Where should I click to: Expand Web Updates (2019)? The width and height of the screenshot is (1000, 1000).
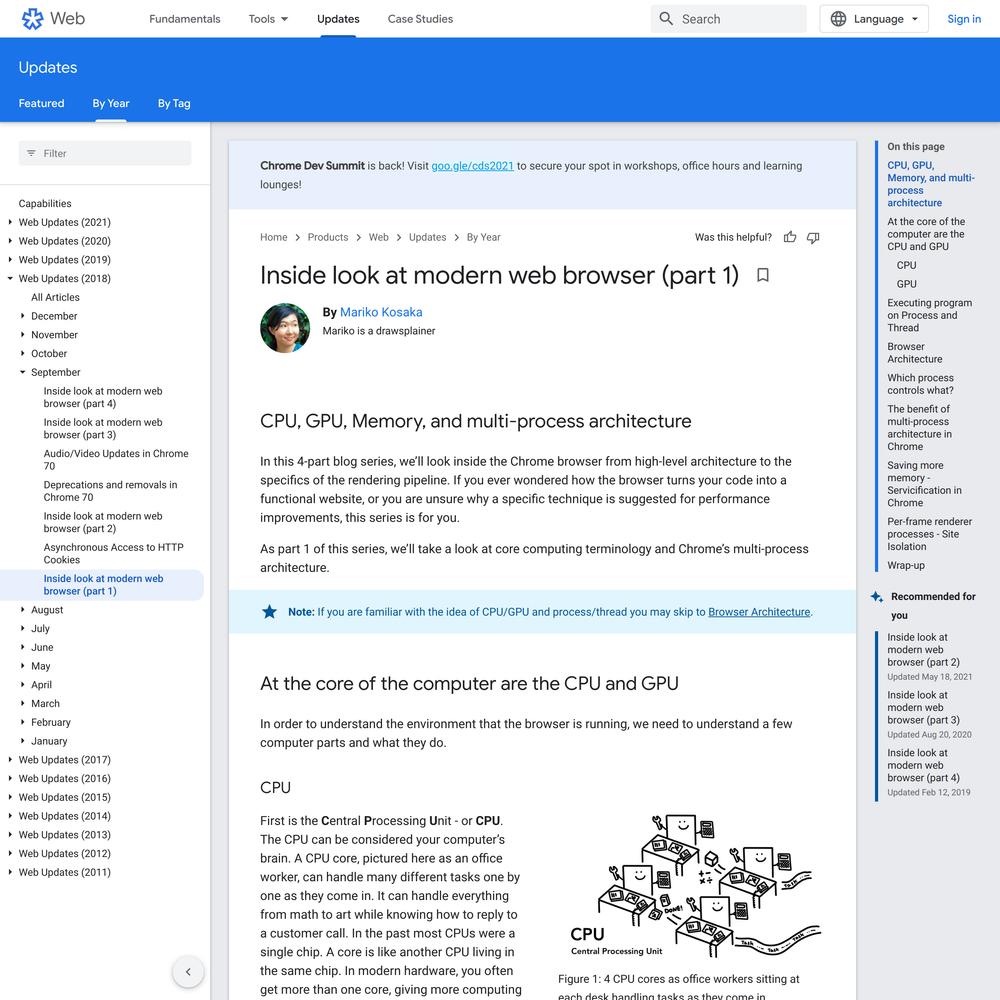(10, 260)
